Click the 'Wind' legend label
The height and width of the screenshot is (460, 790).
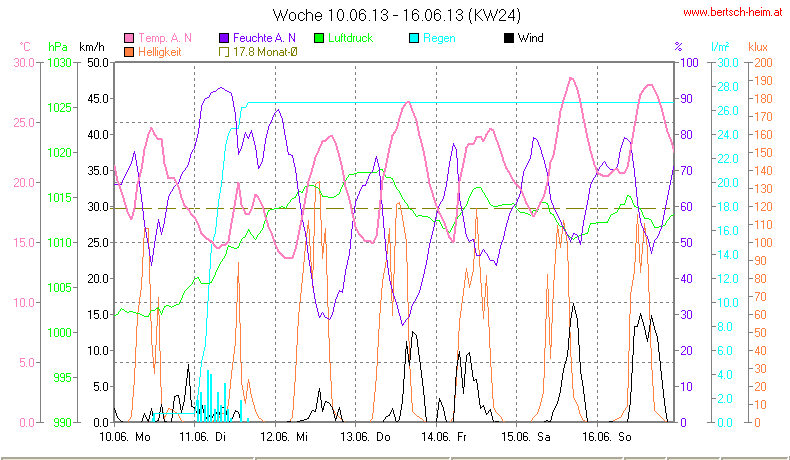tap(530, 38)
